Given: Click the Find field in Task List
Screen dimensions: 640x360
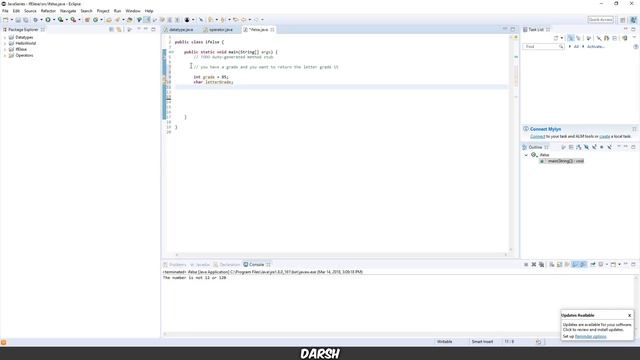Looking at the screenshot, I should point(542,47).
